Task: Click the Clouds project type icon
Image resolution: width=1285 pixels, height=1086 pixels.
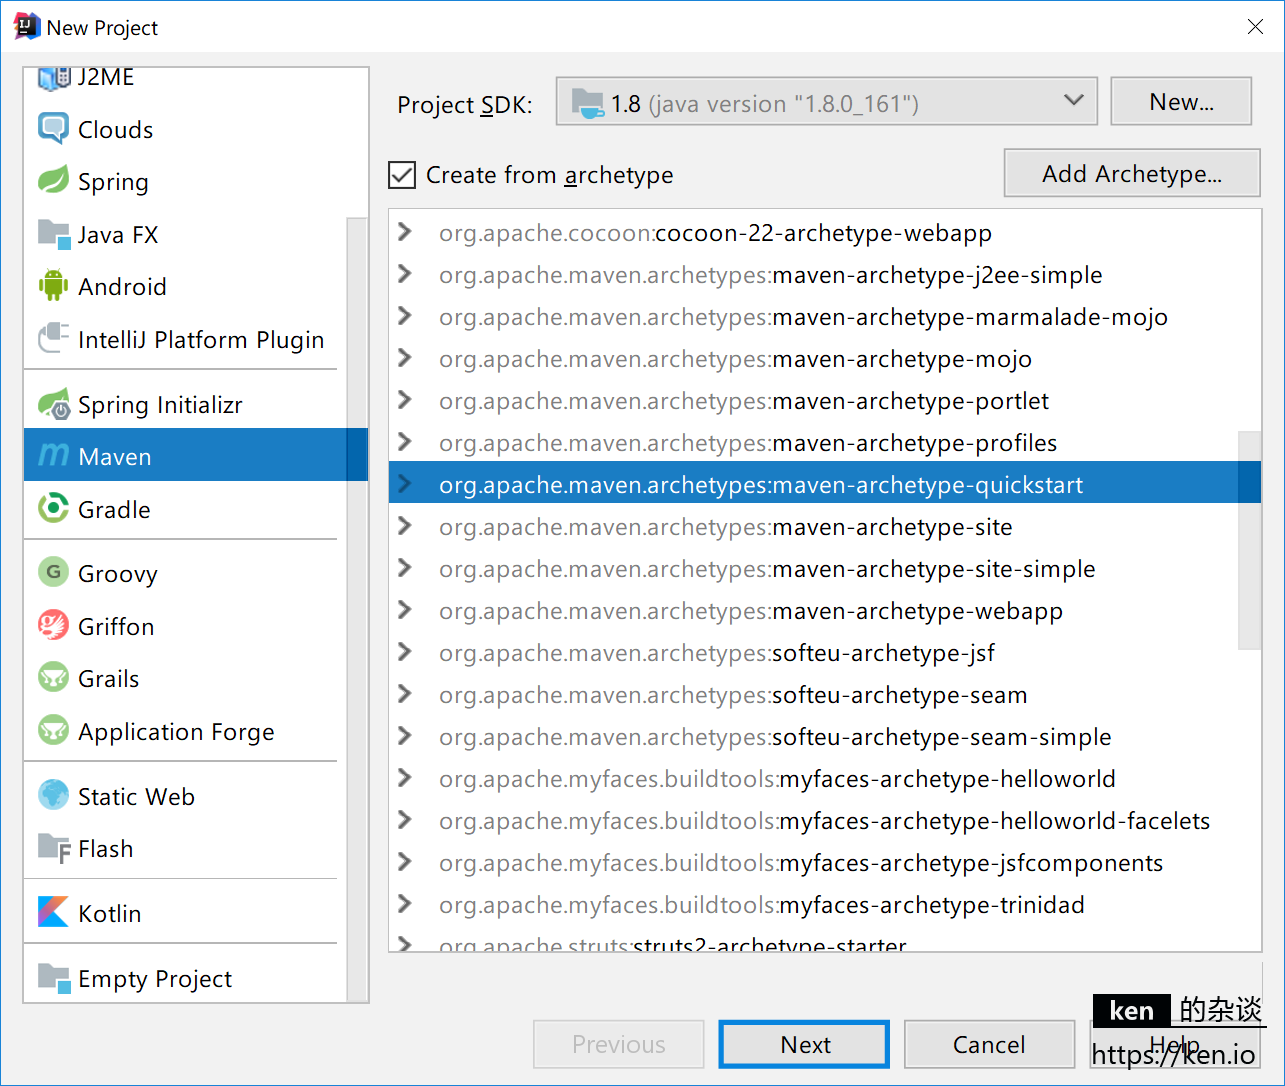Action: (53, 129)
